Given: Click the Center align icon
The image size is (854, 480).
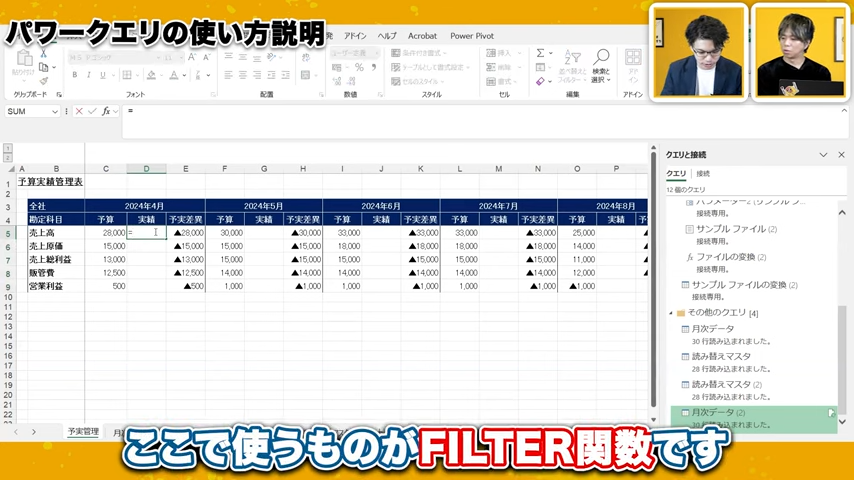Looking at the screenshot, I should tap(243, 75).
